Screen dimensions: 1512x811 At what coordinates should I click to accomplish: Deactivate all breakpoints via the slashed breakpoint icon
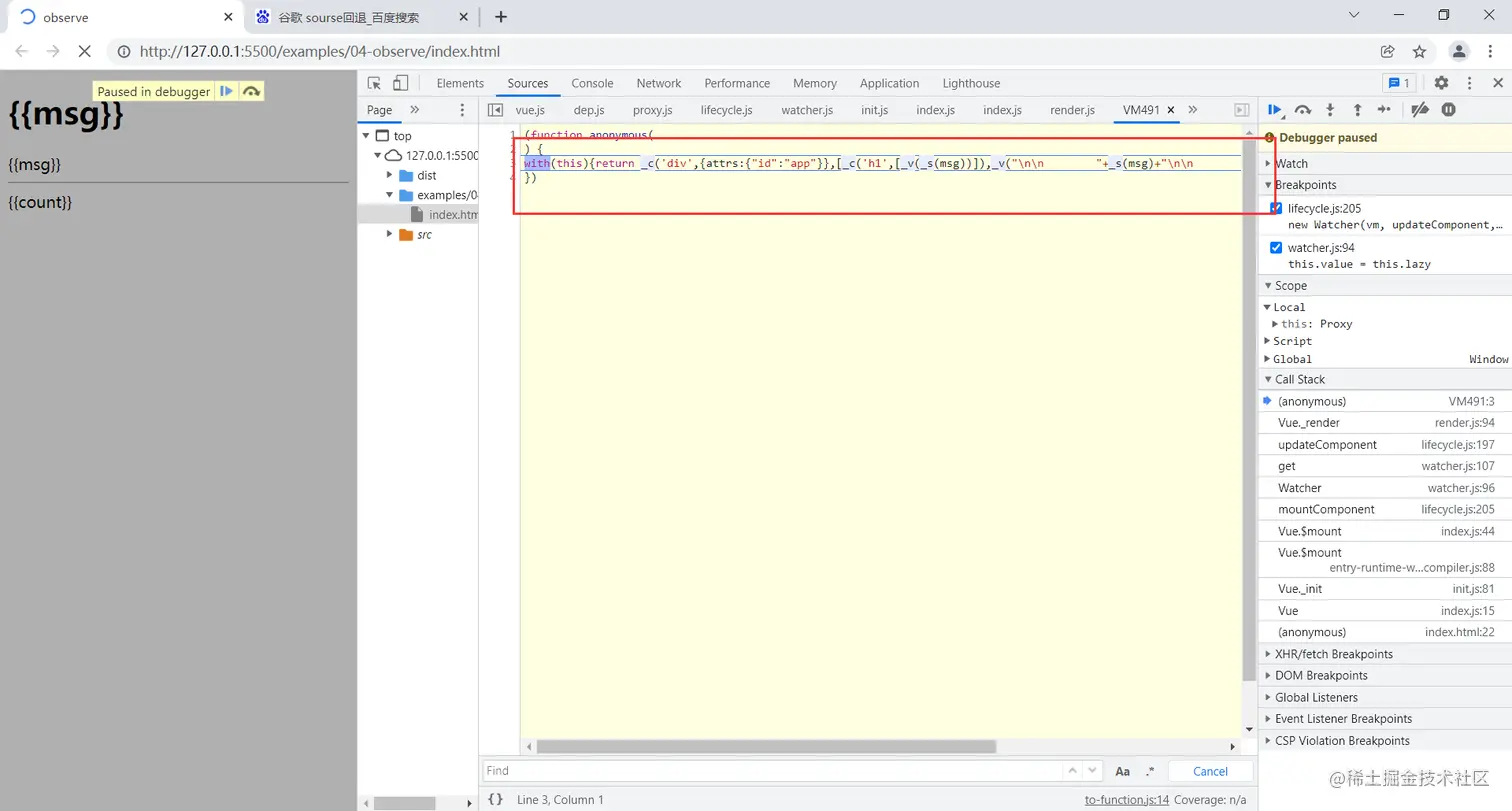[1420, 110]
